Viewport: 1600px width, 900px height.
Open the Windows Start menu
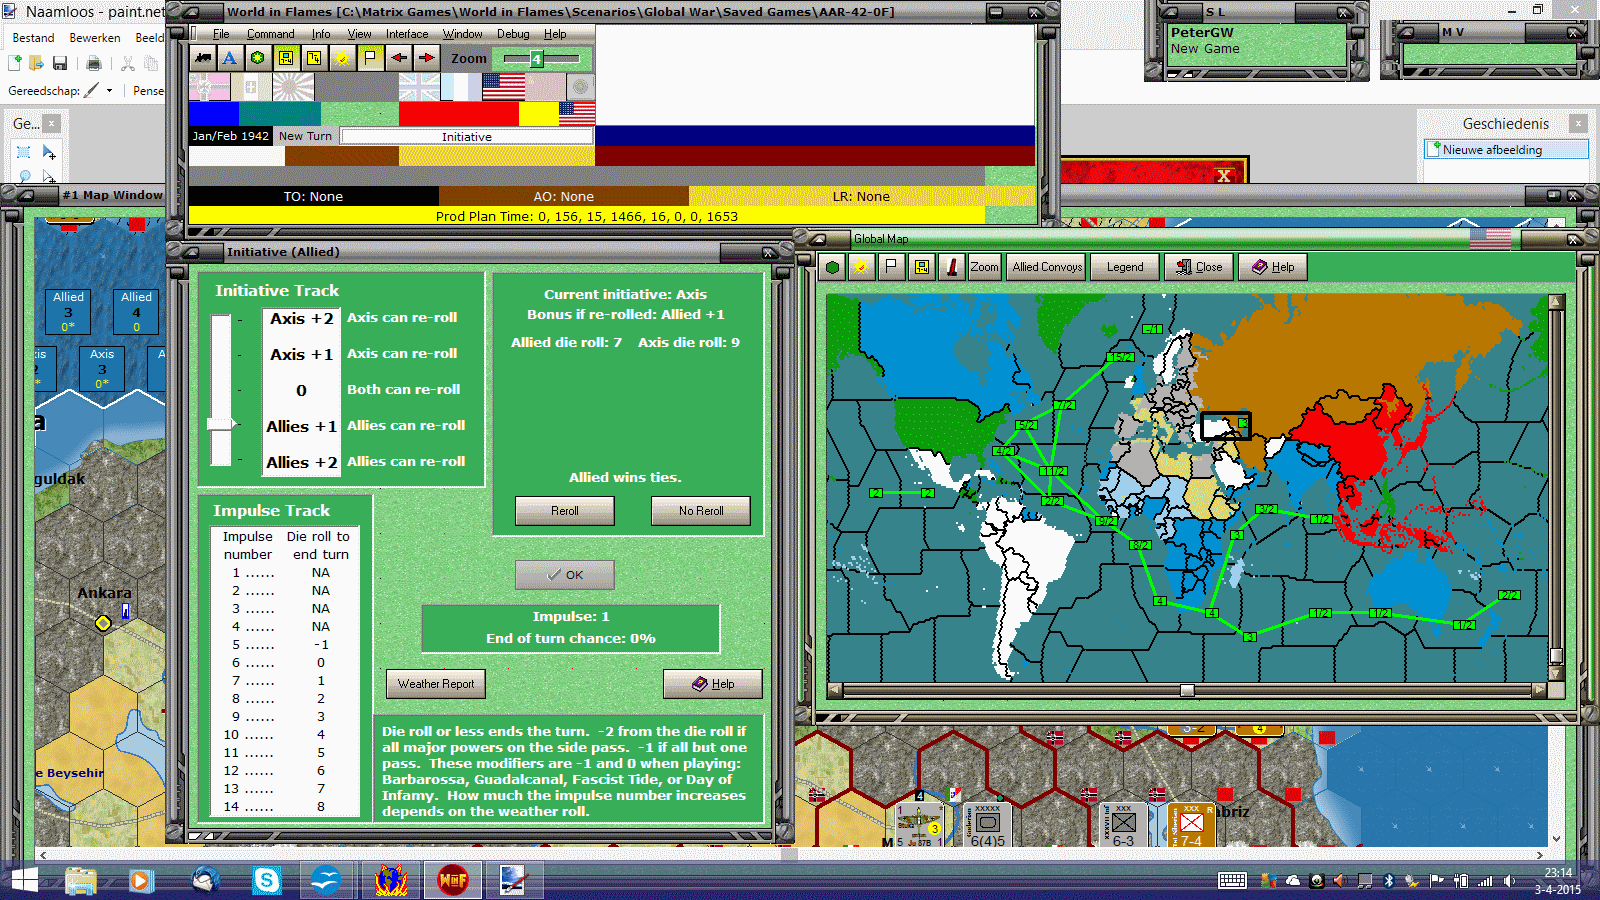[x=23, y=881]
